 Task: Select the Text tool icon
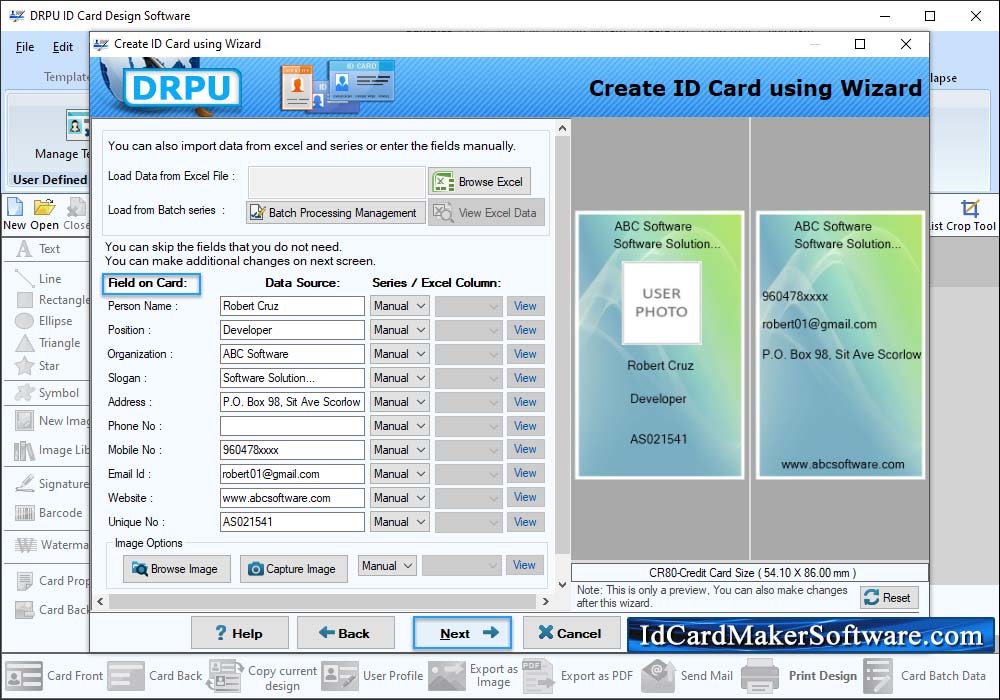pyautogui.click(x=24, y=249)
